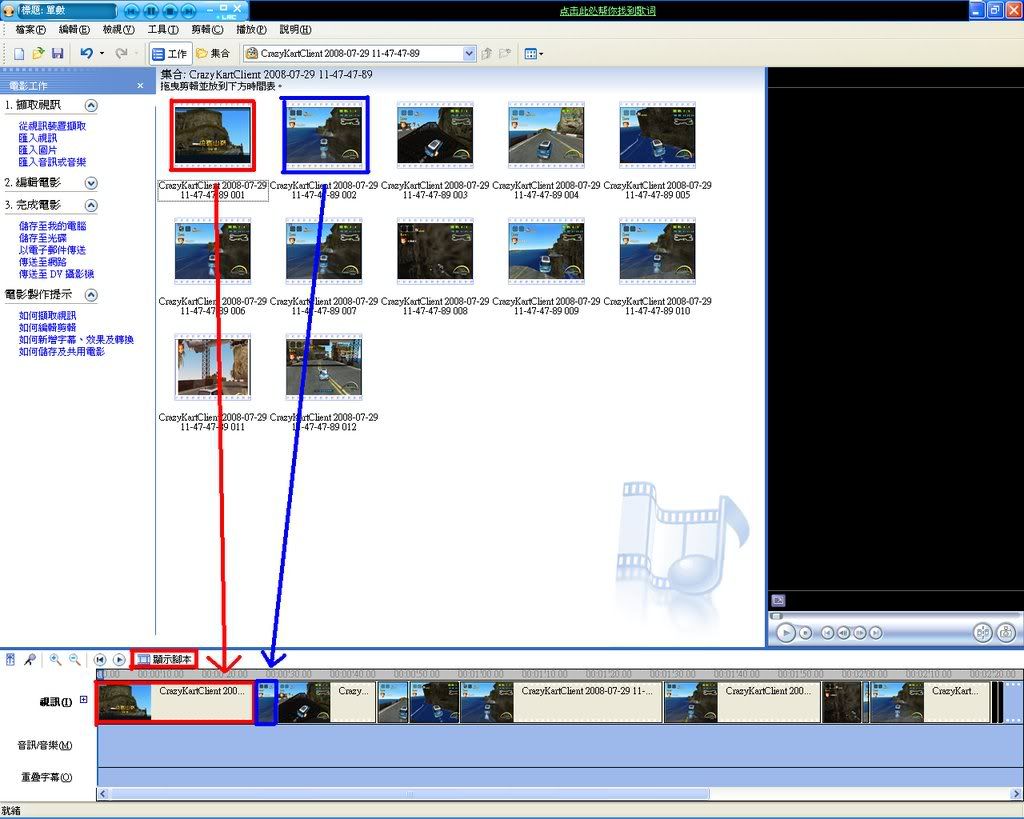1024x819 pixels.
Task: Toggle the 集合 (Collections) pane button
Action: 212,53
